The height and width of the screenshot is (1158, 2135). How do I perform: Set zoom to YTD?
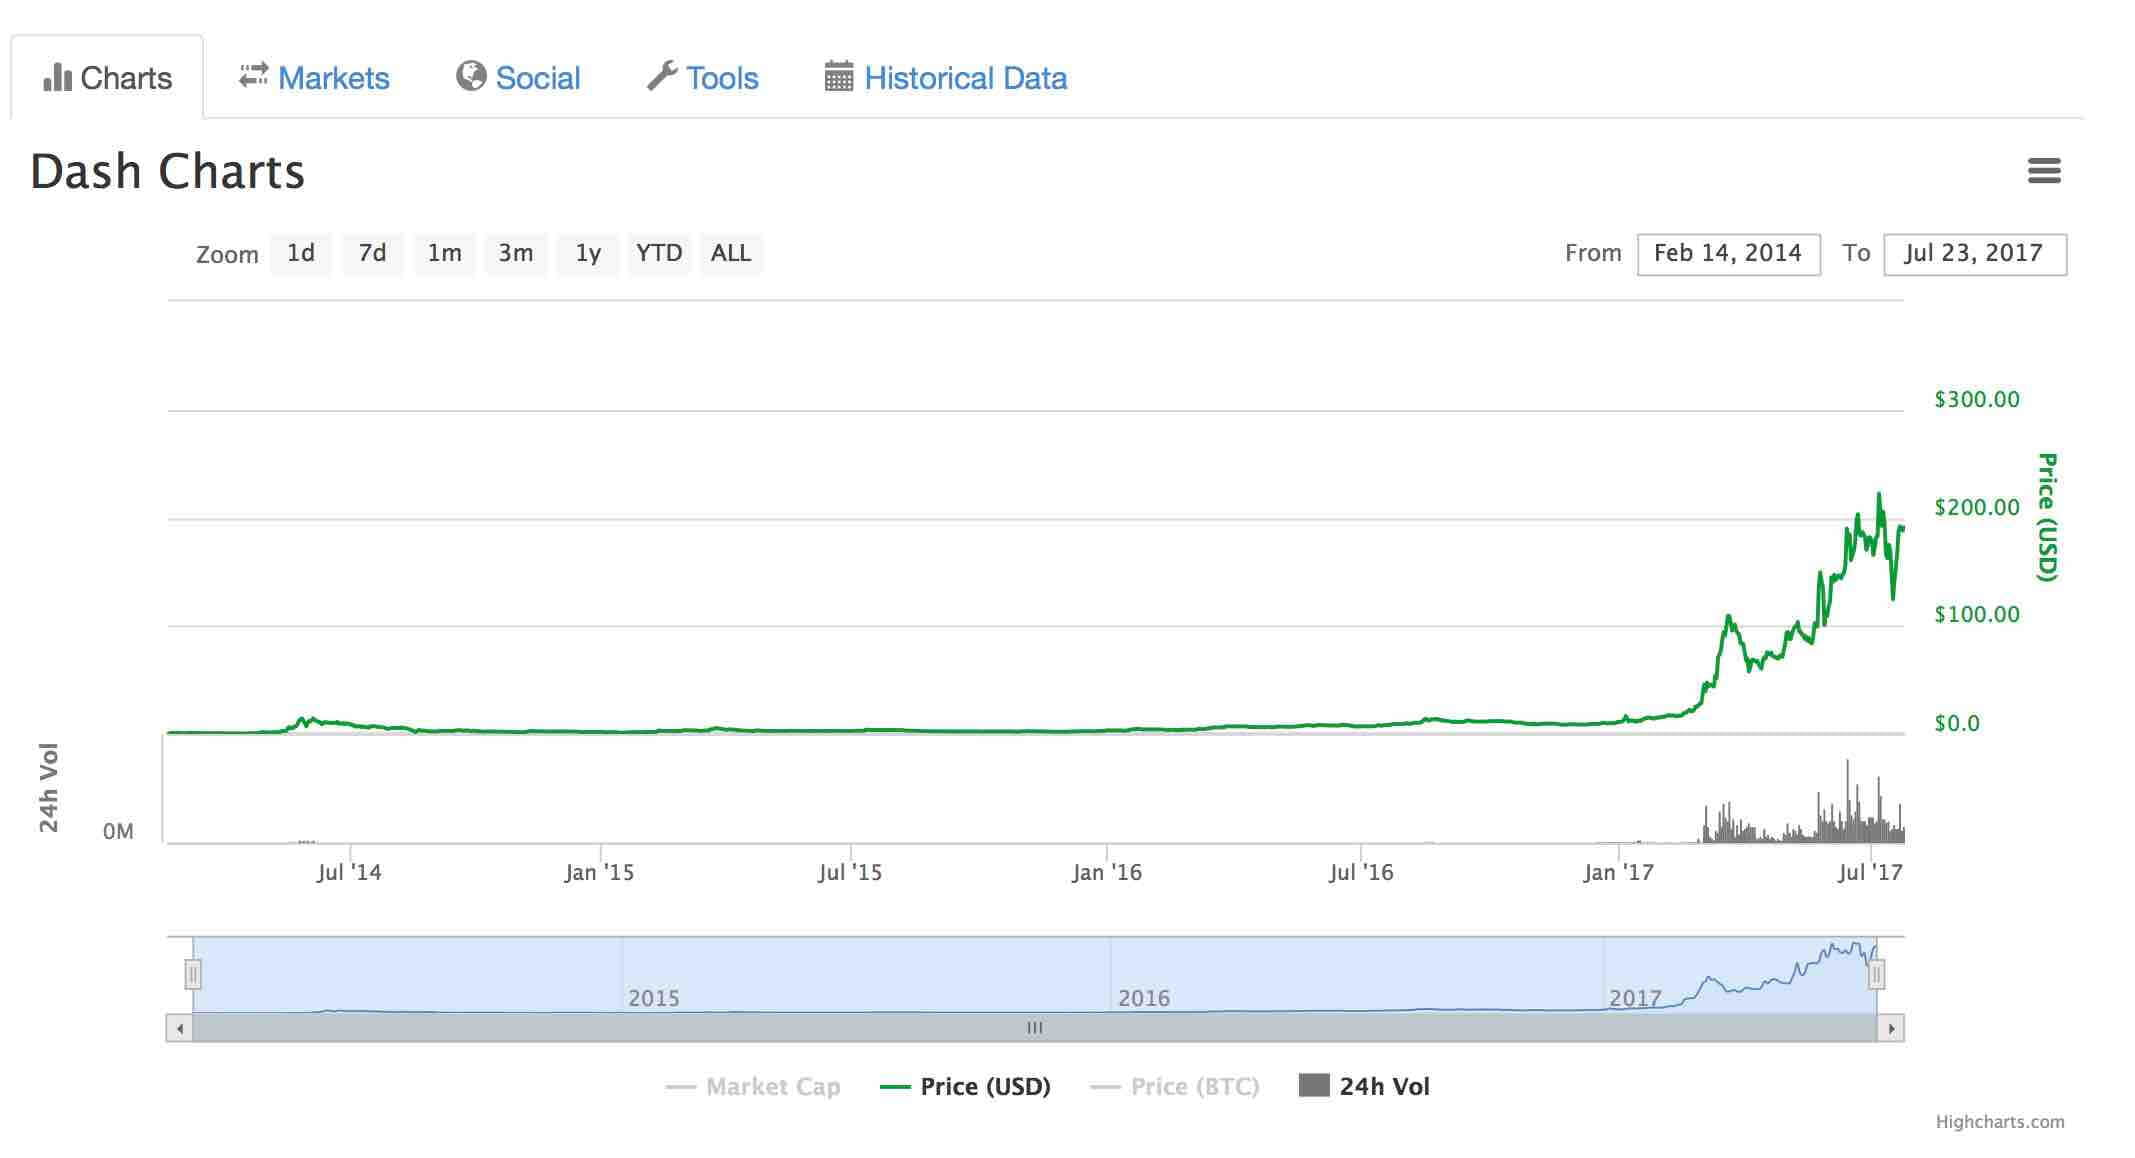(x=659, y=254)
